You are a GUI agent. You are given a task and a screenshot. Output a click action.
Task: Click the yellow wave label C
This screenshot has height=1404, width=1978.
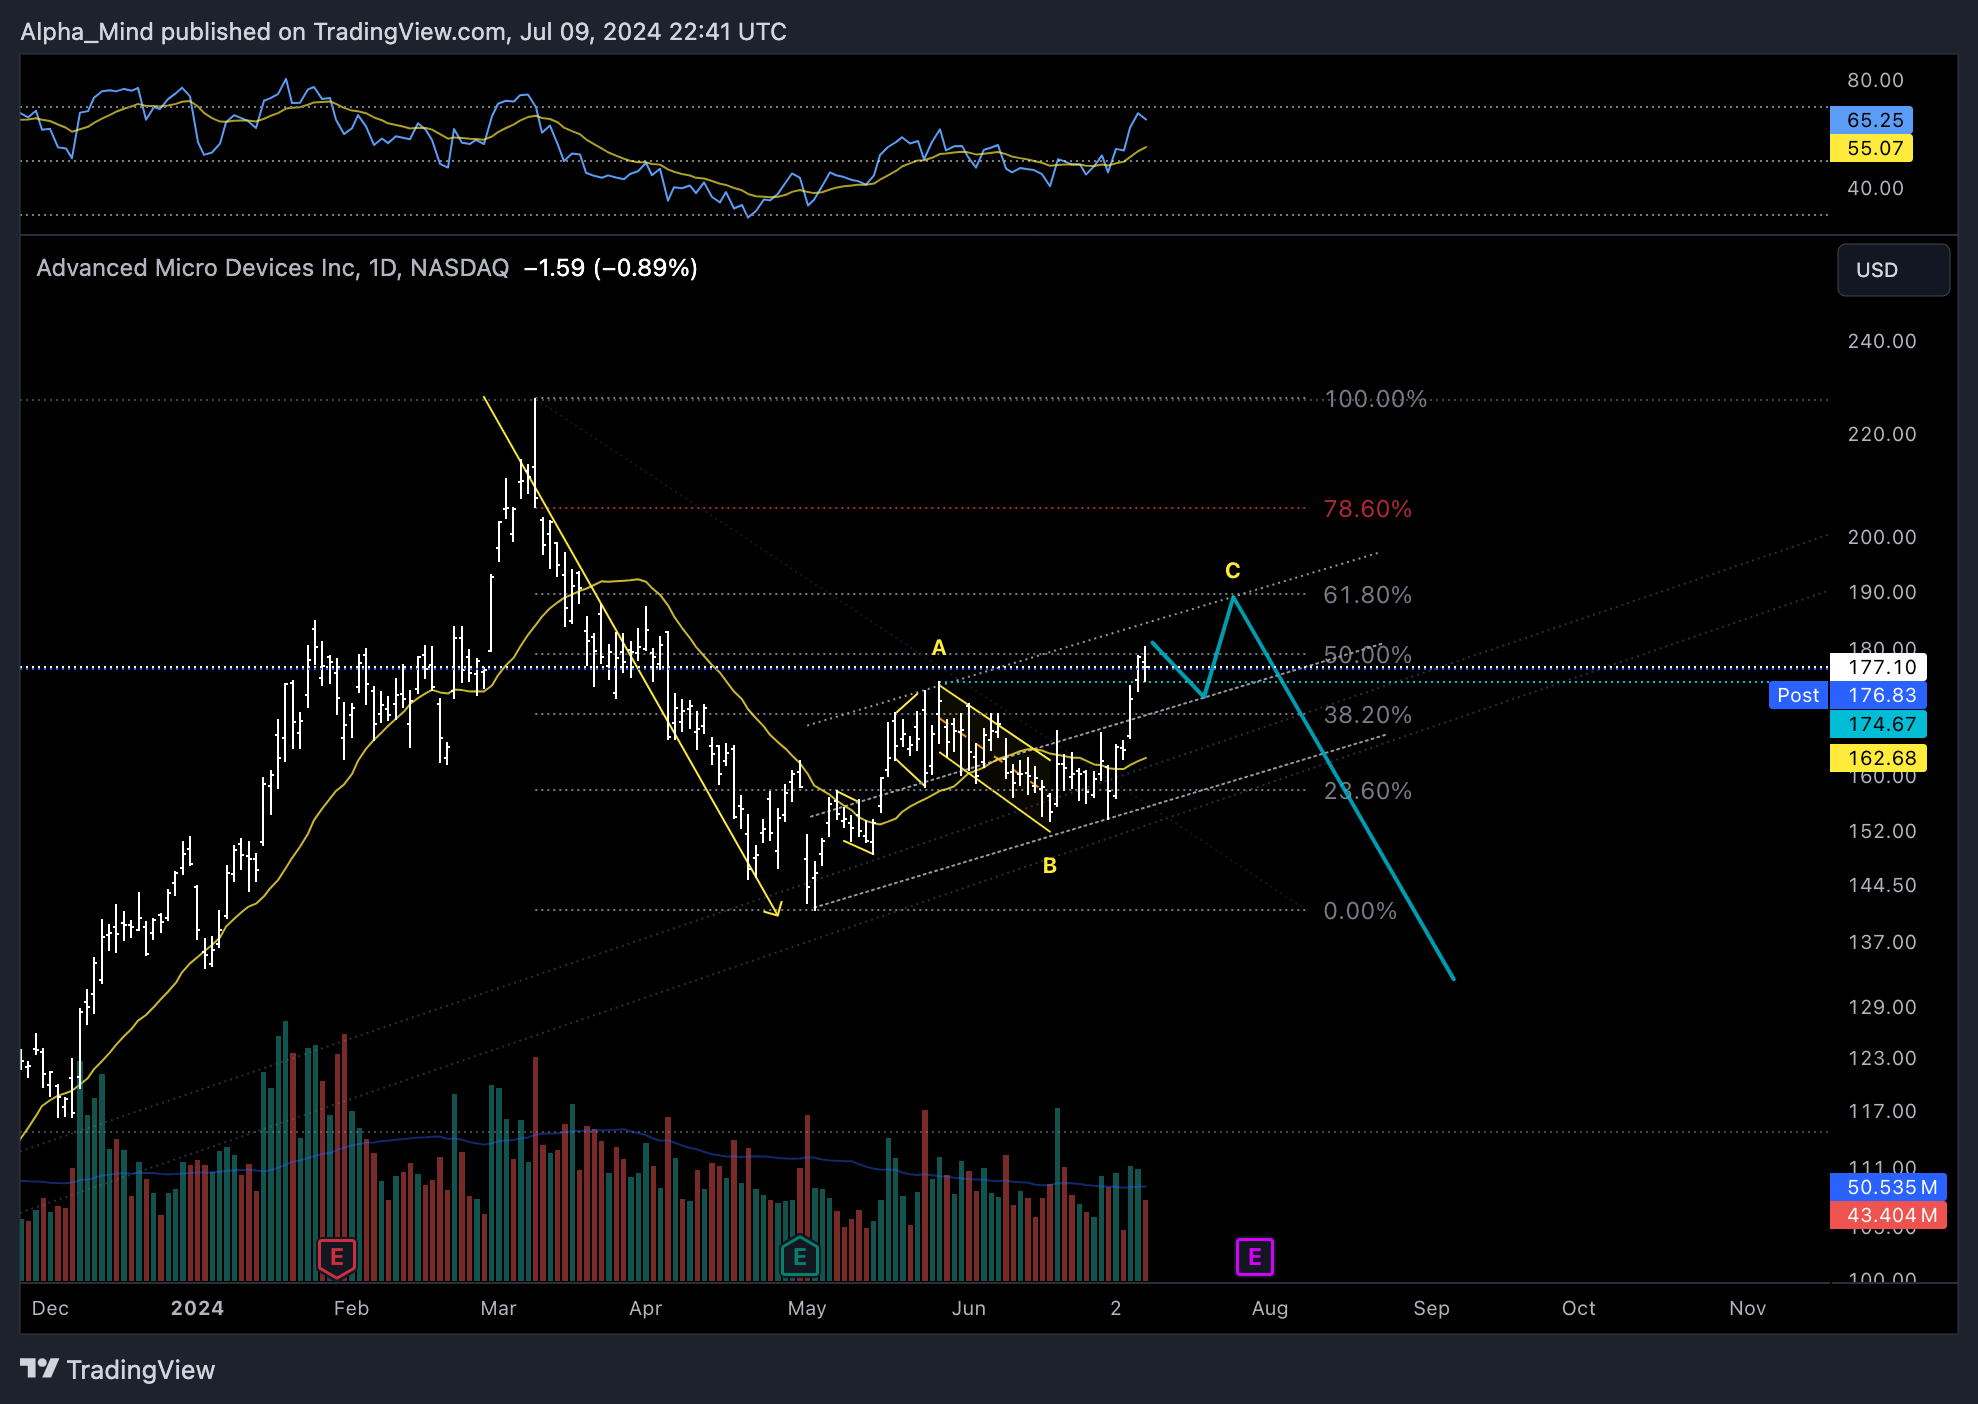(1233, 571)
